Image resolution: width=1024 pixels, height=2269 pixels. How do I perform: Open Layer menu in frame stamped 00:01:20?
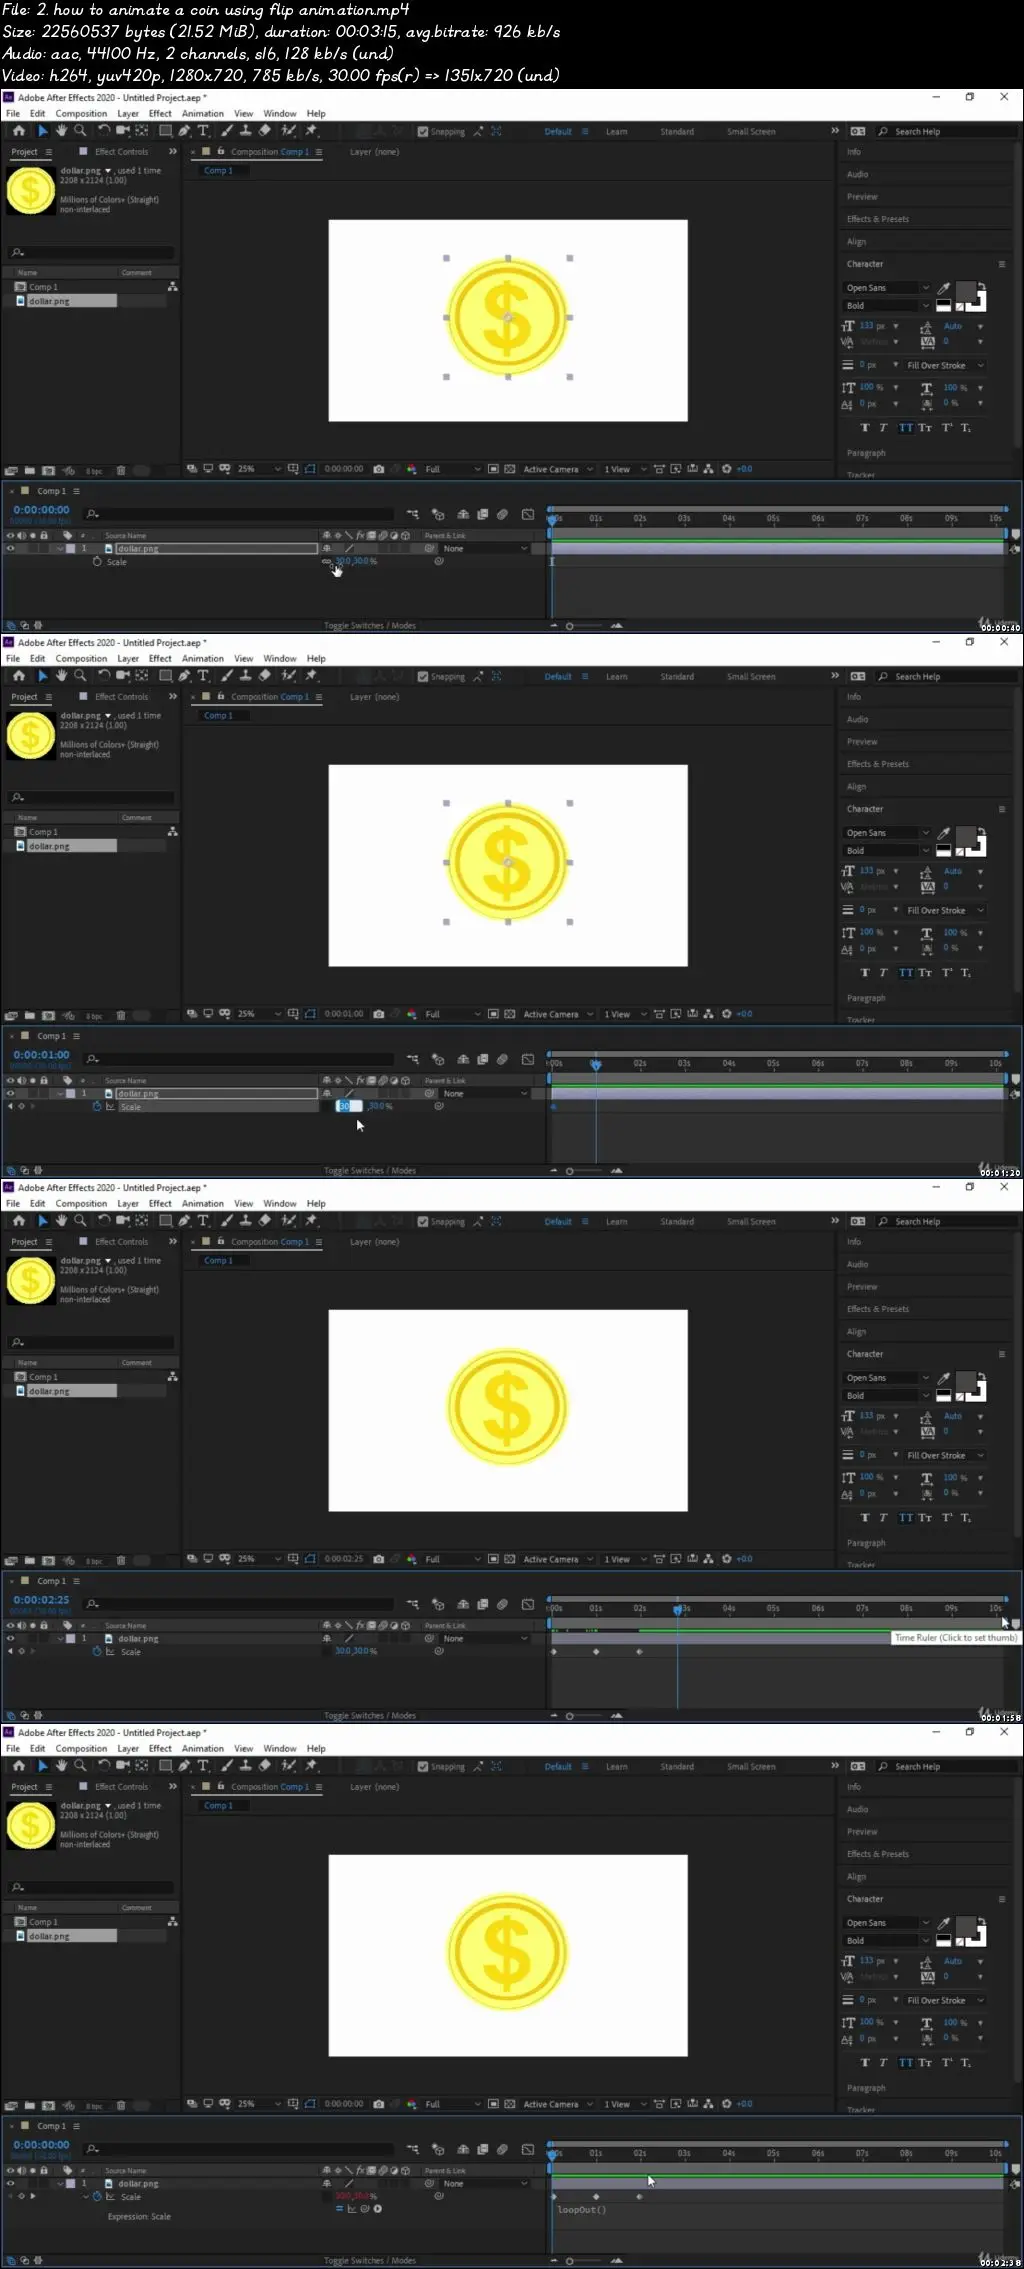coord(128,659)
